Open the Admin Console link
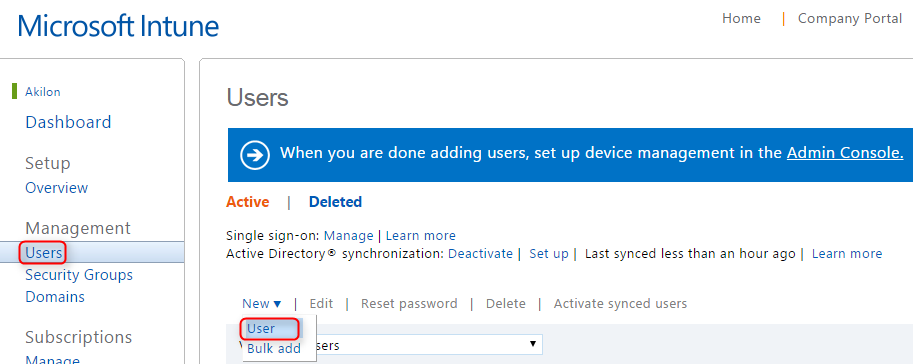 point(845,153)
